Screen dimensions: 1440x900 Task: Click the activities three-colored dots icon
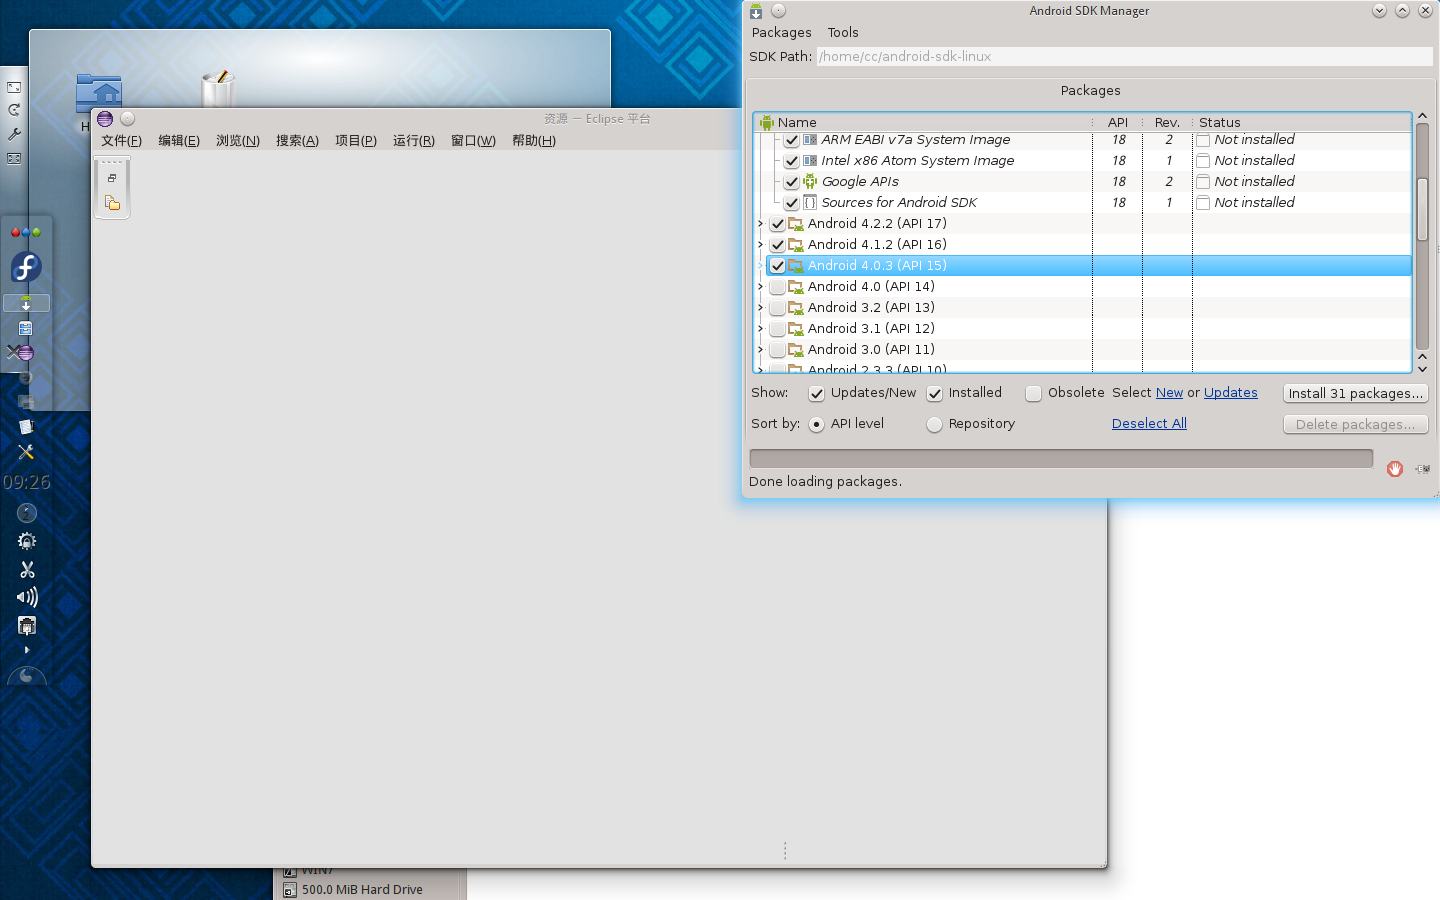[x=26, y=232]
